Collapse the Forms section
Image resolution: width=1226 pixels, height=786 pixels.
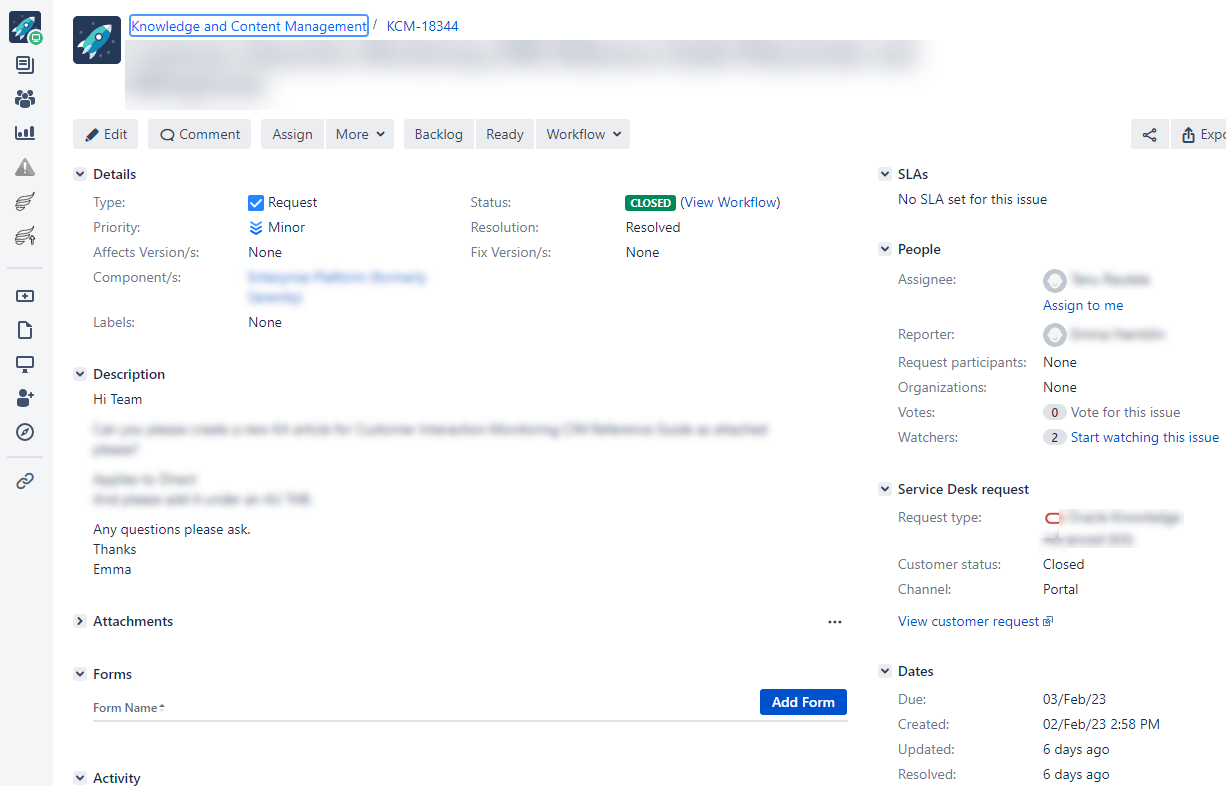(80, 674)
